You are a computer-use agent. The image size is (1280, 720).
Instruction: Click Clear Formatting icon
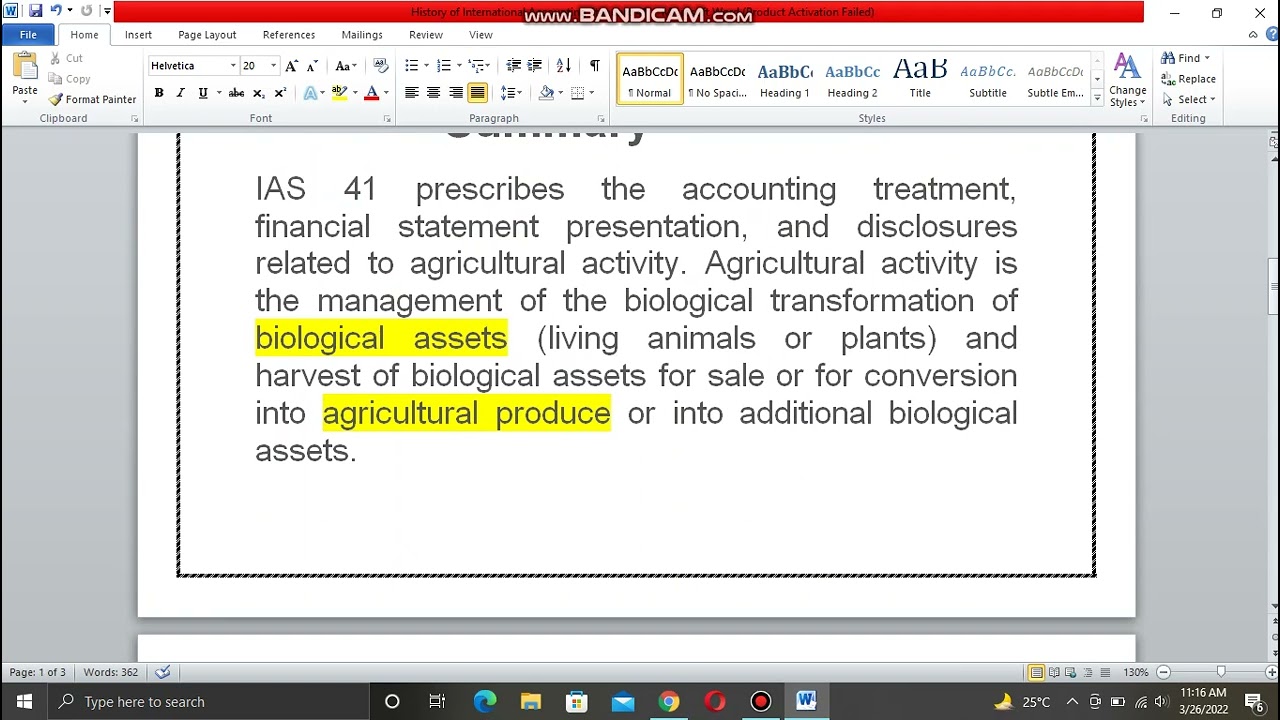[380, 66]
